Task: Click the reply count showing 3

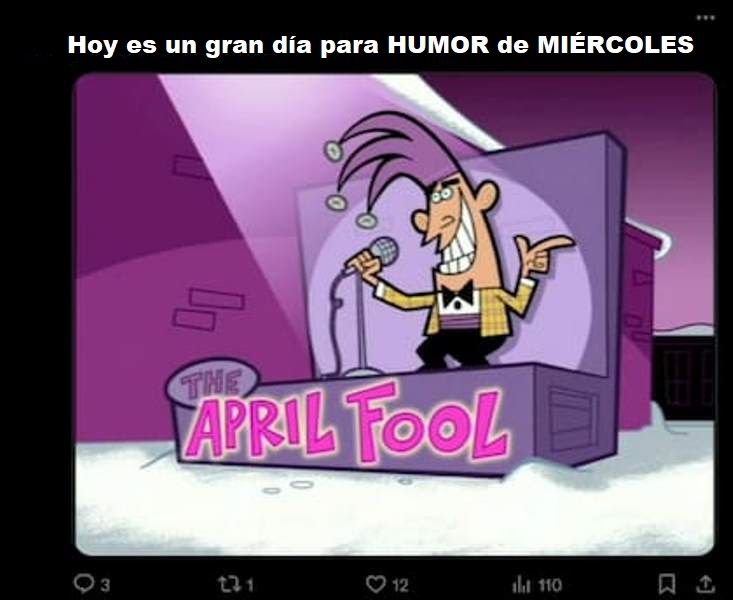Action: (x=105, y=585)
